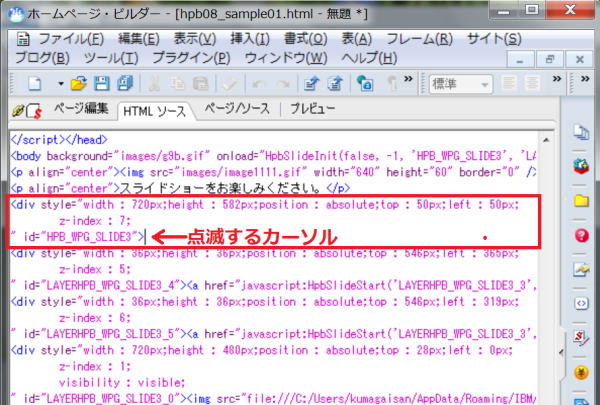Click the picture link icon in sidebar
Screen dimensions: 600x405
point(581,269)
